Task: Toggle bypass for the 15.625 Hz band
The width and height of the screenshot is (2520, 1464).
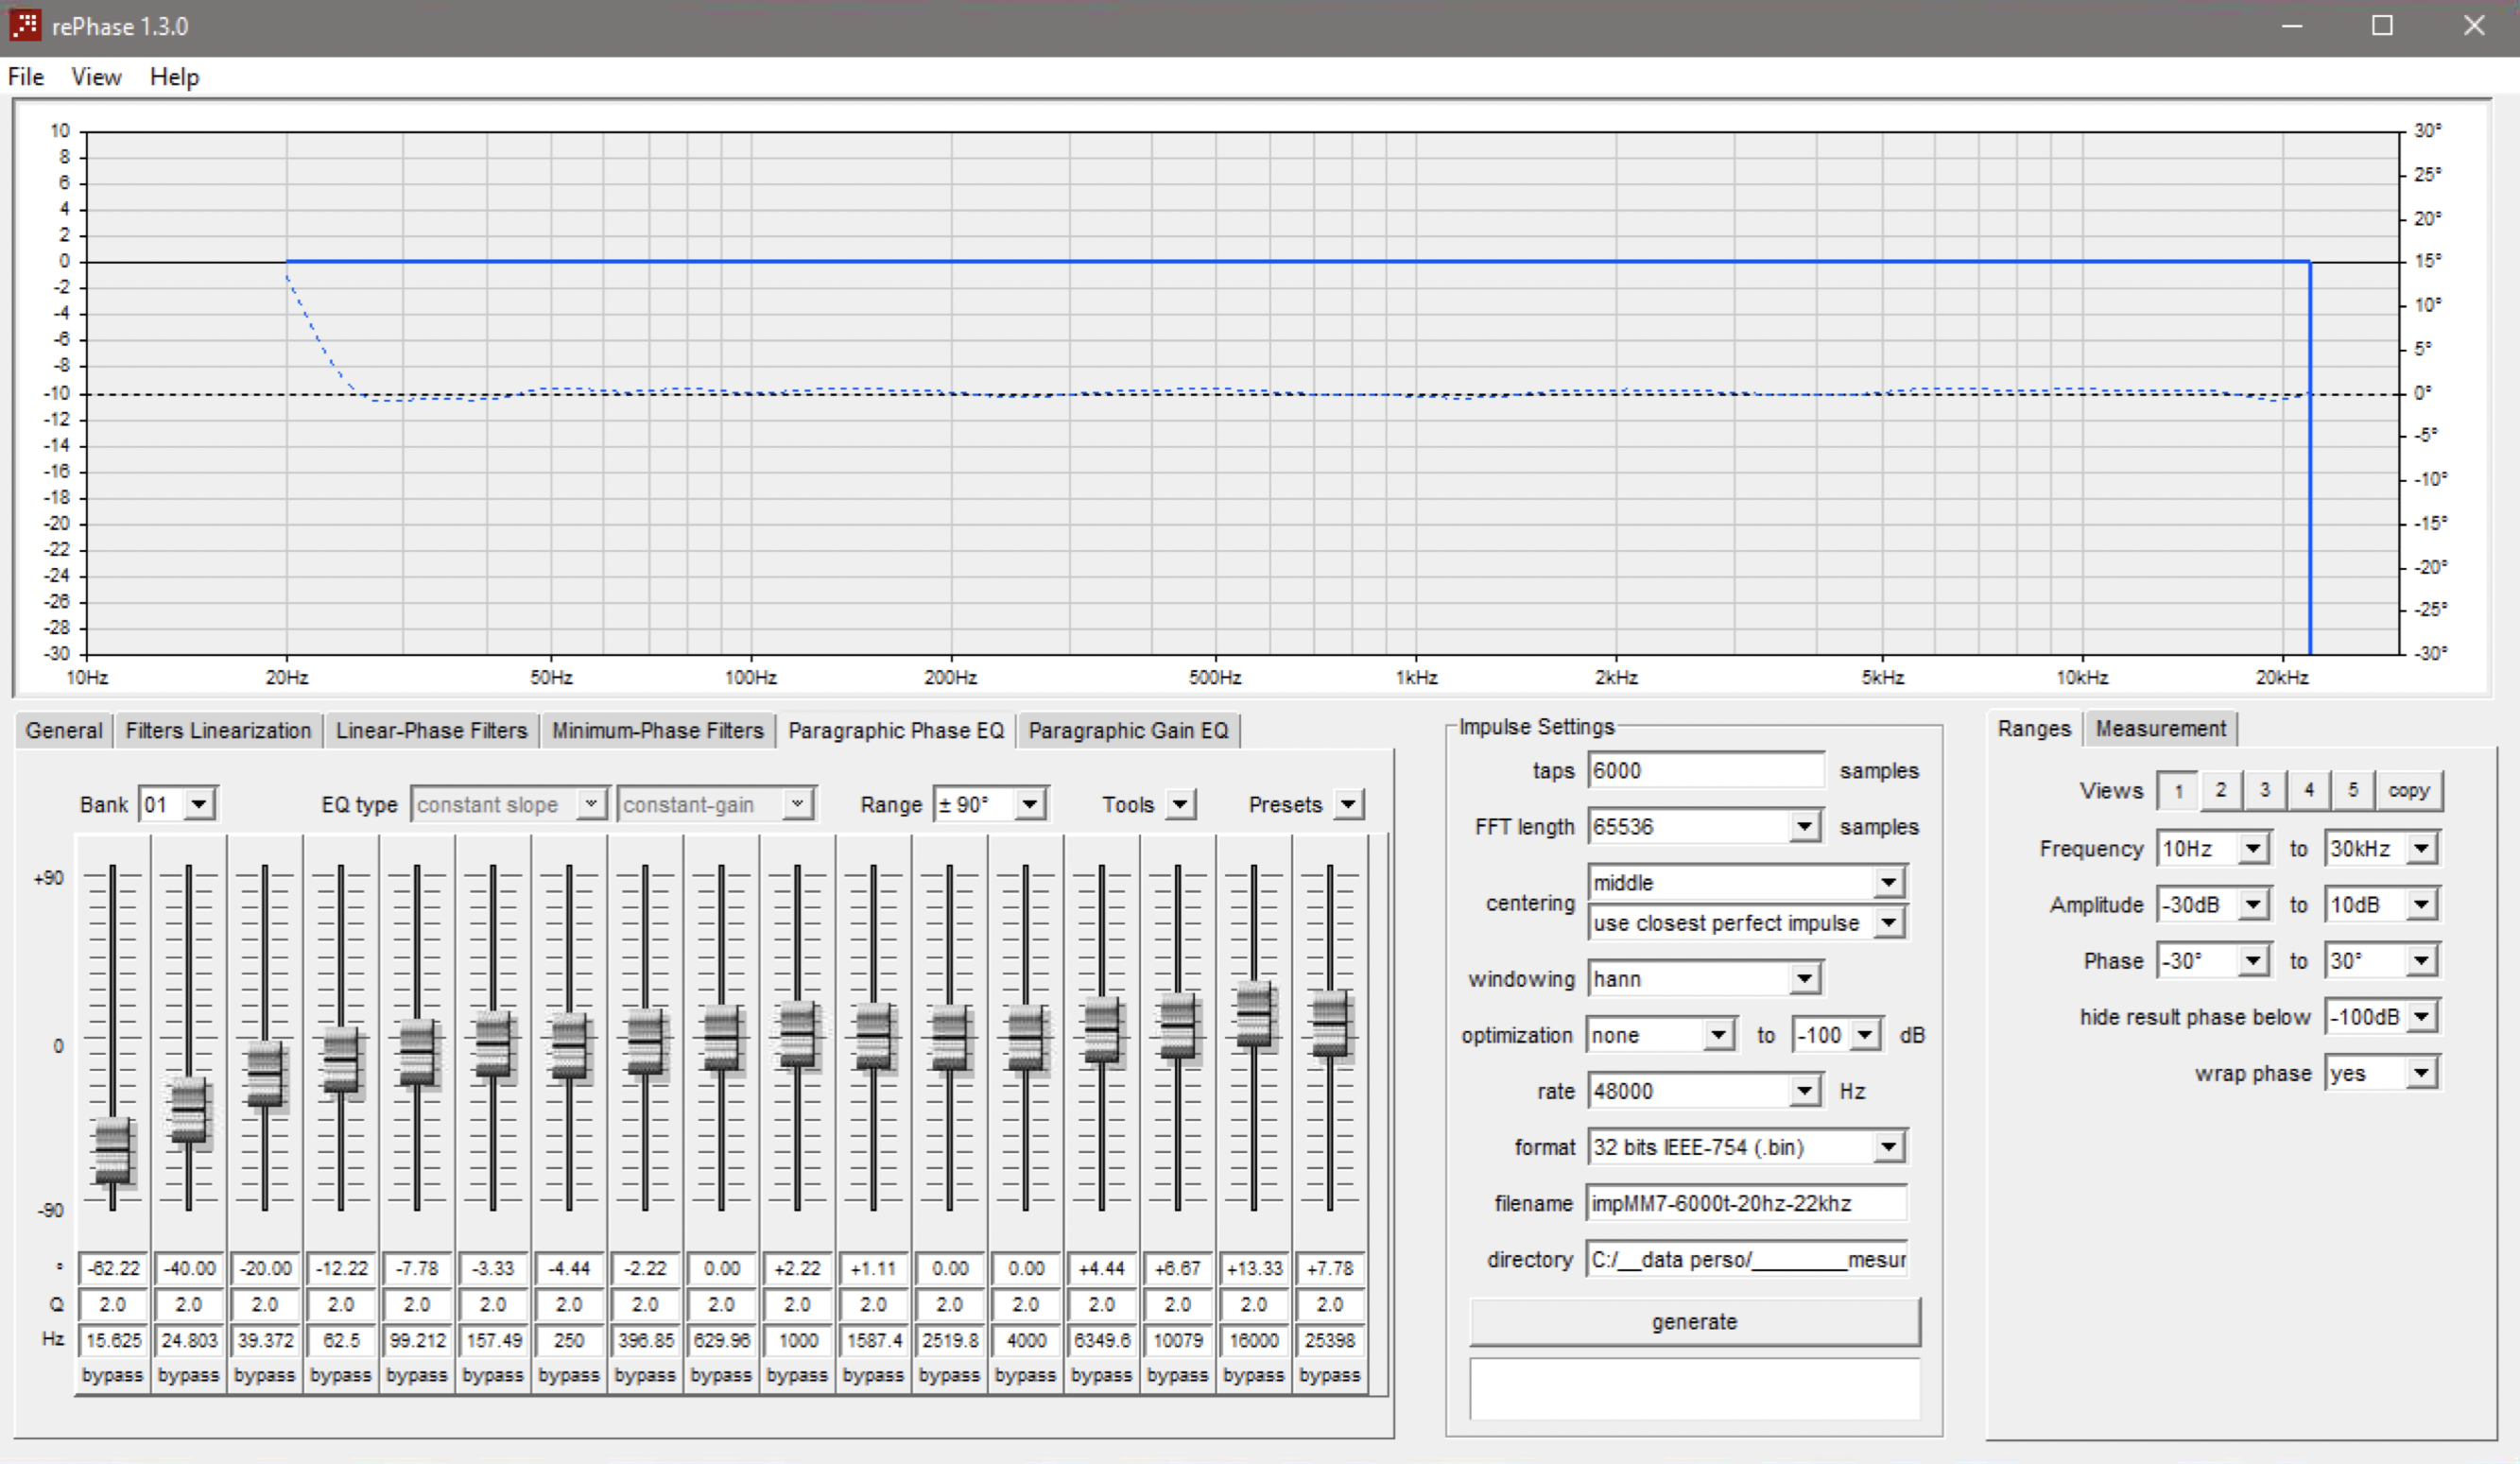Action: [x=112, y=1375]
